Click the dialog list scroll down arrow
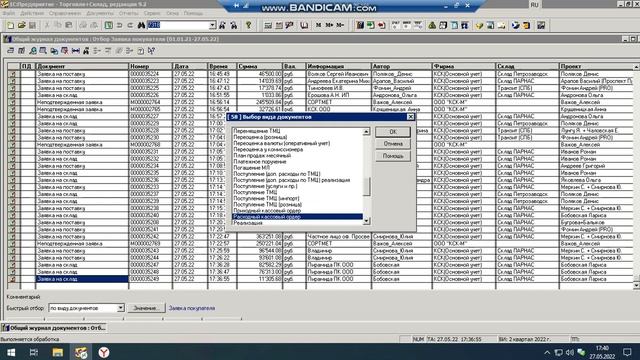Image resolution: width=640 pixels, height=360 pixels. [x=366, y=221]
